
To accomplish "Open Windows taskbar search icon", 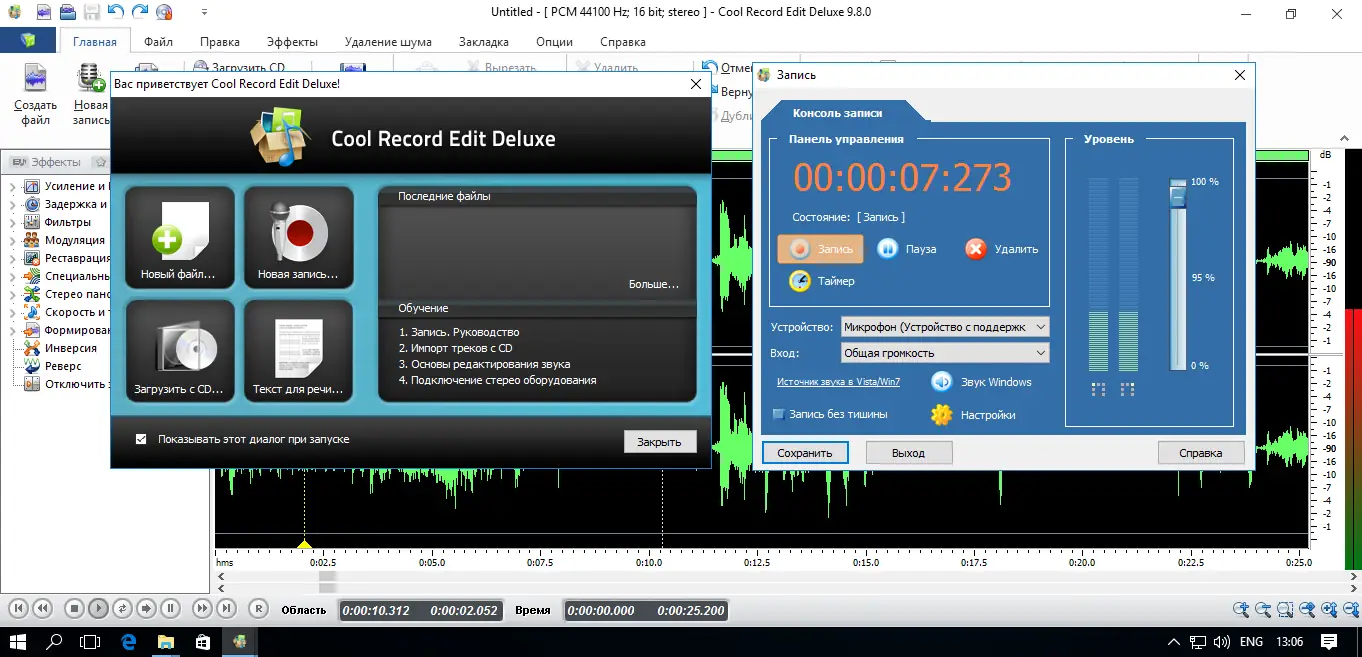I will 54,641.
